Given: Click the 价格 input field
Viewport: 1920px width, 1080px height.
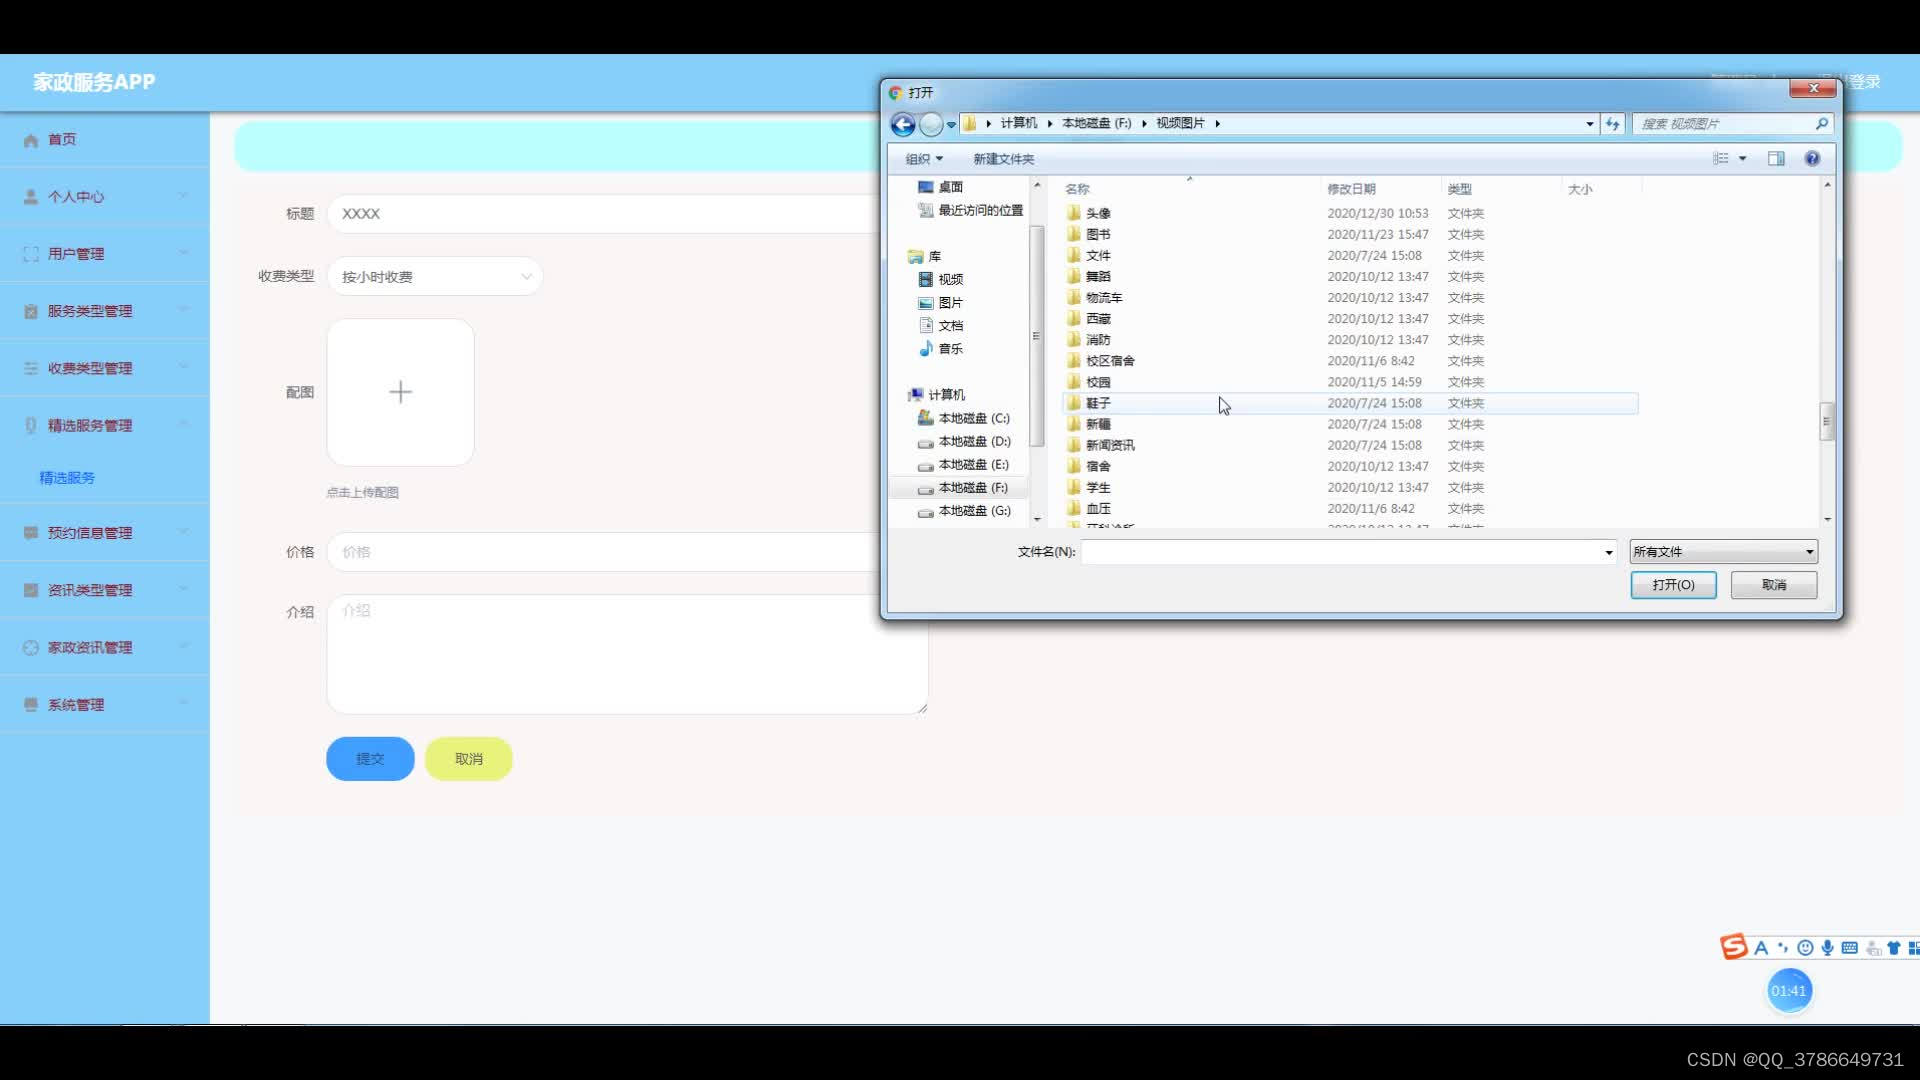Looking at the screenshot, I should [627, 552].
